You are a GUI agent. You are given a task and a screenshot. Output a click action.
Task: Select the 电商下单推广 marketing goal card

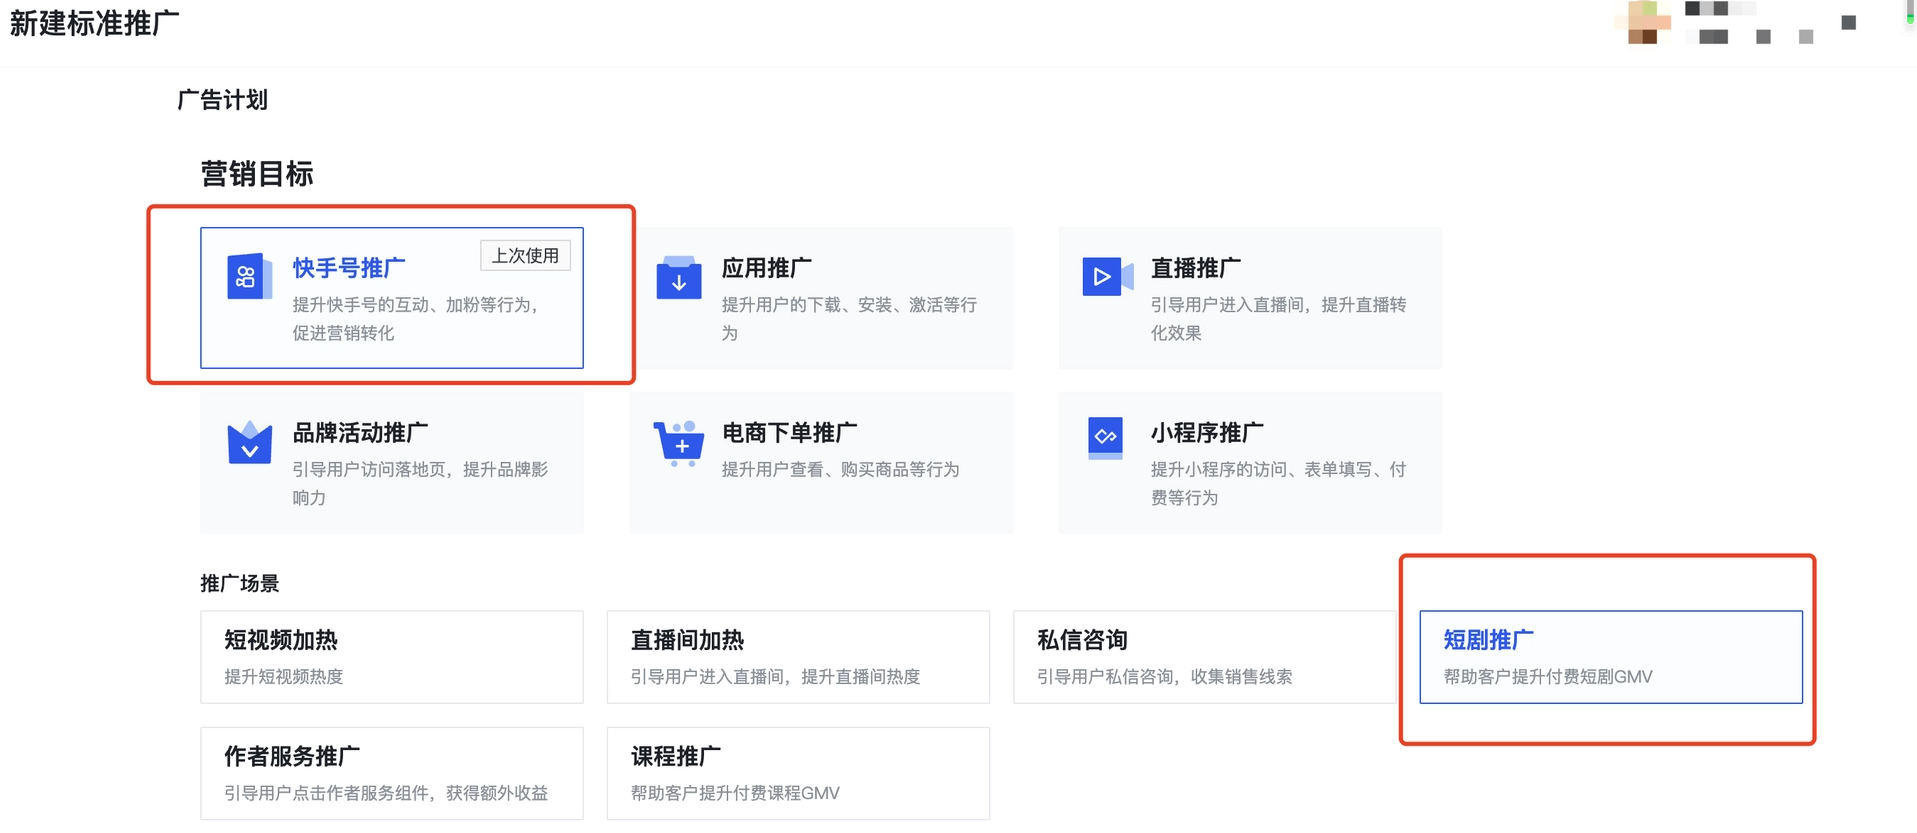(x=821, y=462)
